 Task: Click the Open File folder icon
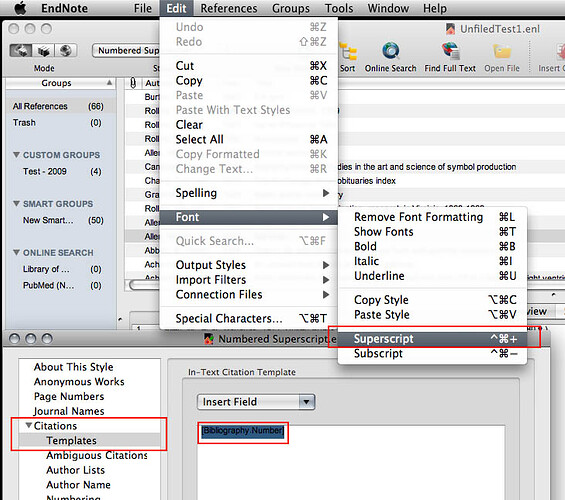(x=502, y=51)
